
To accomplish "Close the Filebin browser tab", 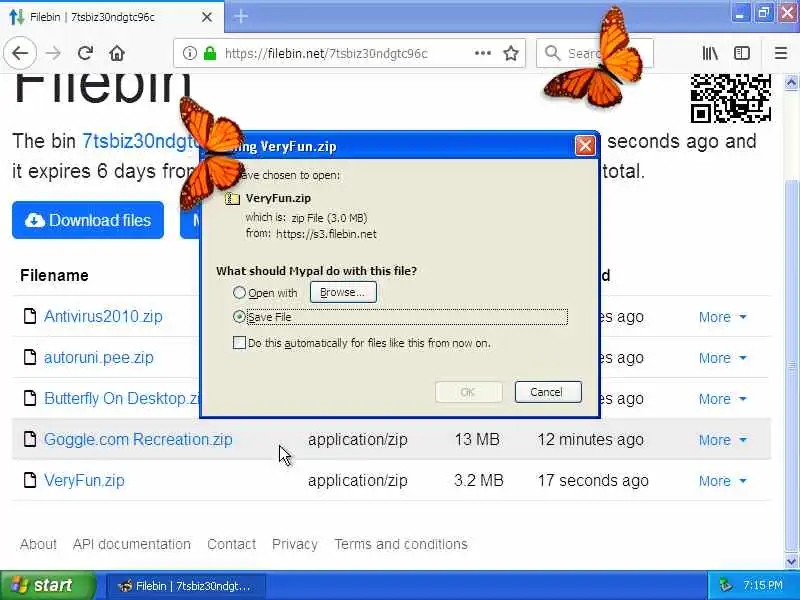I will (207, 17).
